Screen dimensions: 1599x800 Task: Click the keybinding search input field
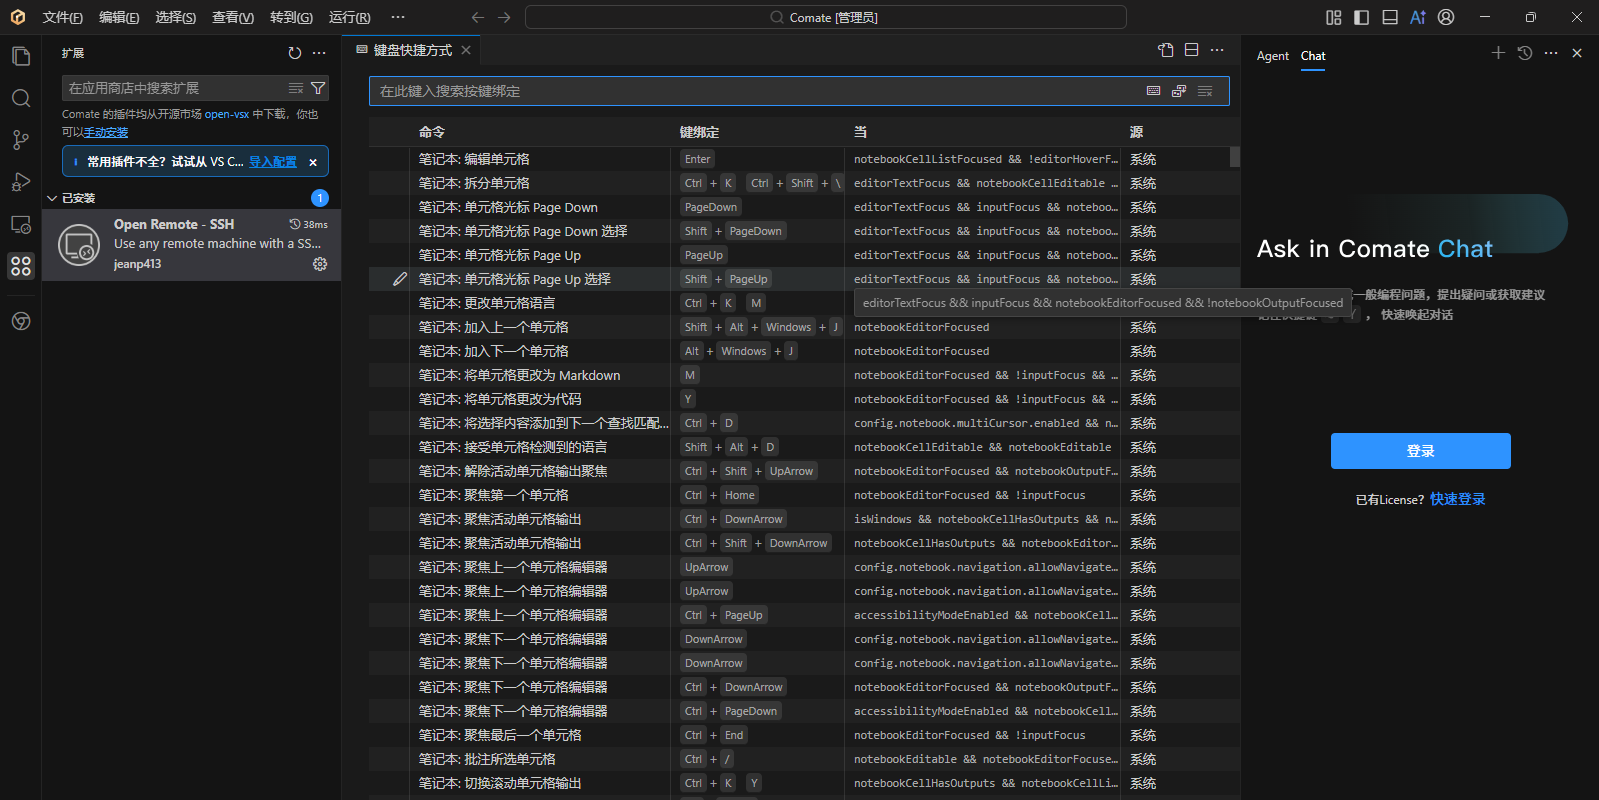750,91
